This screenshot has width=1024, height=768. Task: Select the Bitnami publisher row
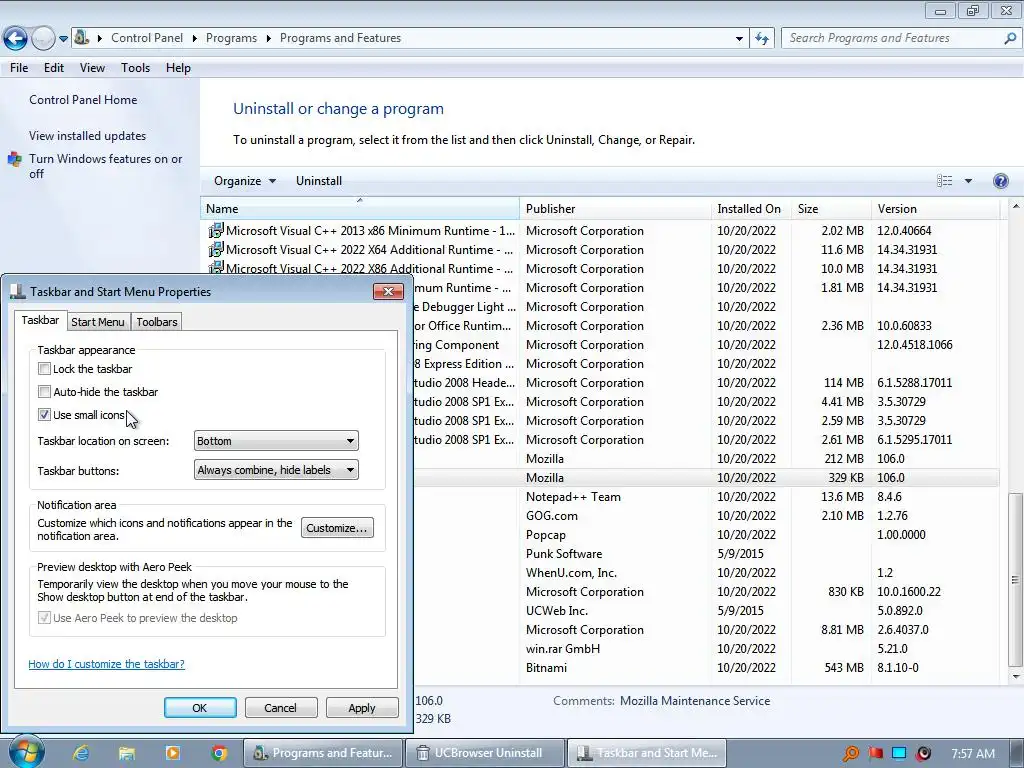pos(705,667)
